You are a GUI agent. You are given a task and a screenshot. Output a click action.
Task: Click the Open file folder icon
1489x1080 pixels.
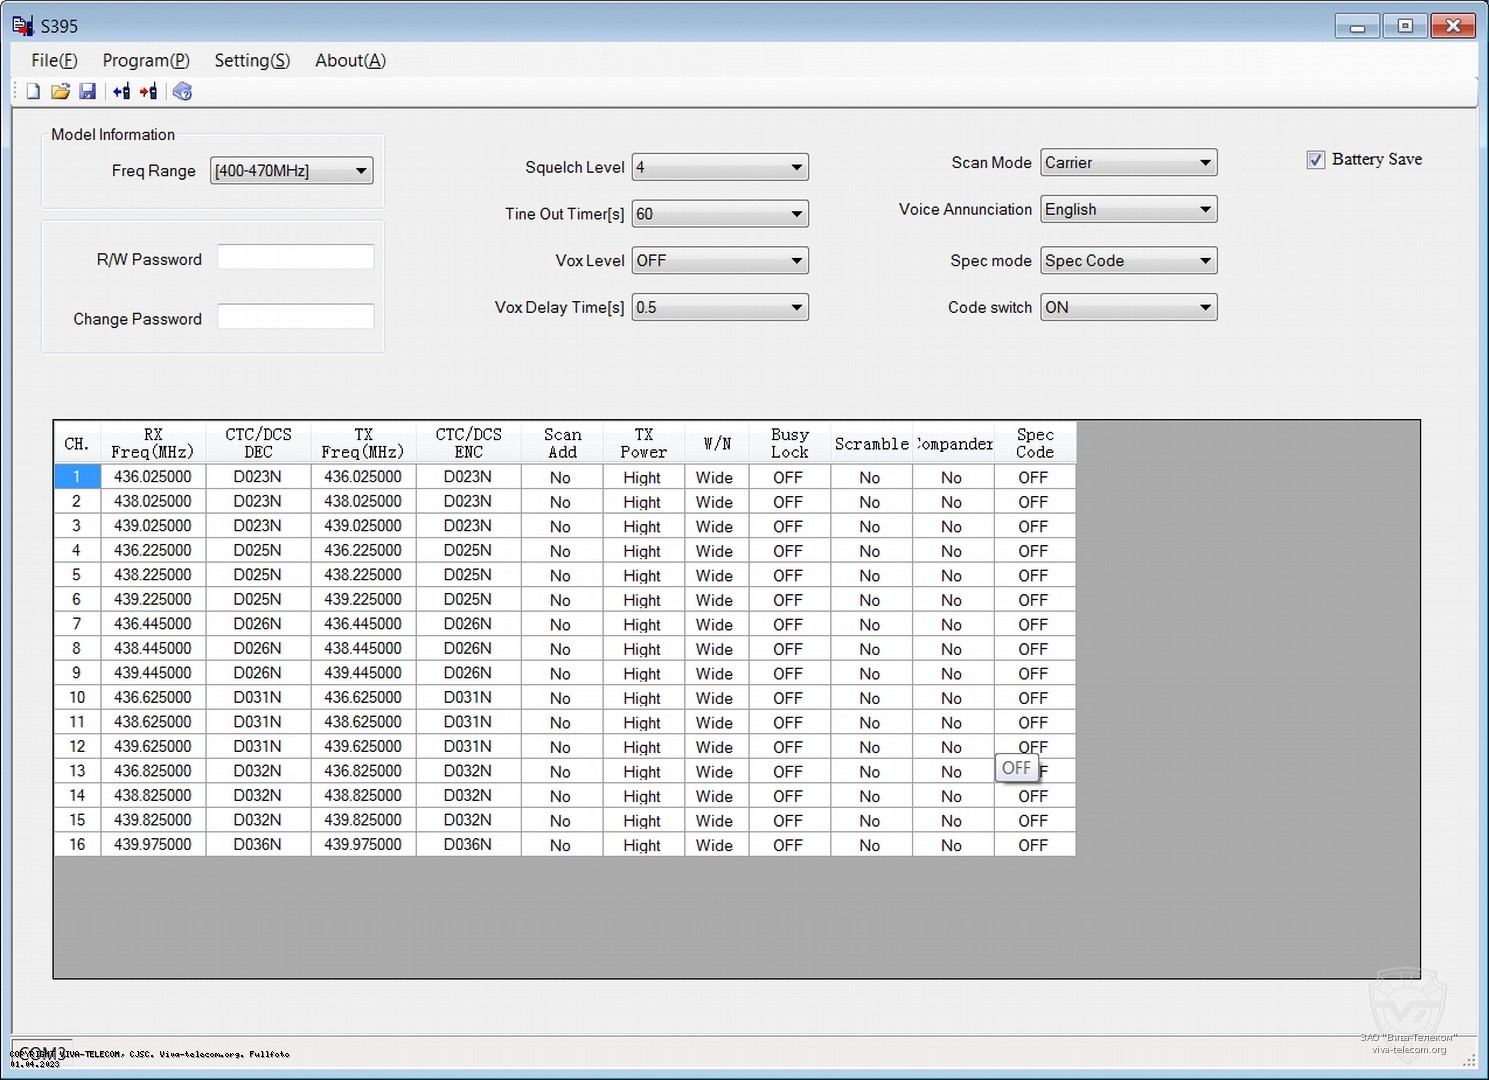pyautogui.click(x=60, y=92)
